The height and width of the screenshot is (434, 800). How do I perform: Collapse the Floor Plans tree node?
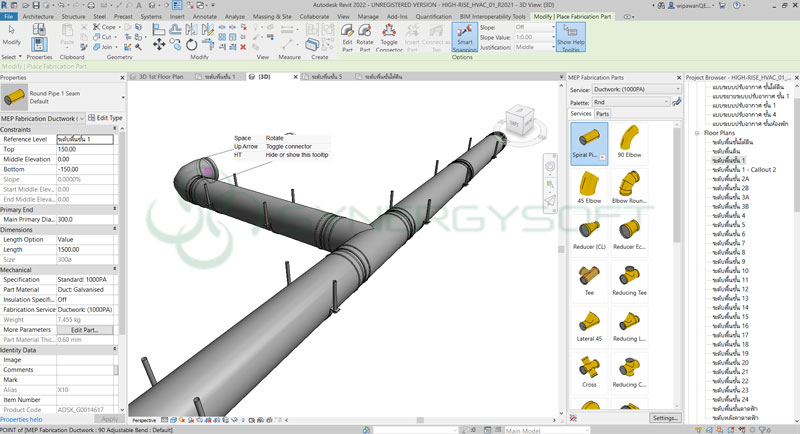[697, 132]
